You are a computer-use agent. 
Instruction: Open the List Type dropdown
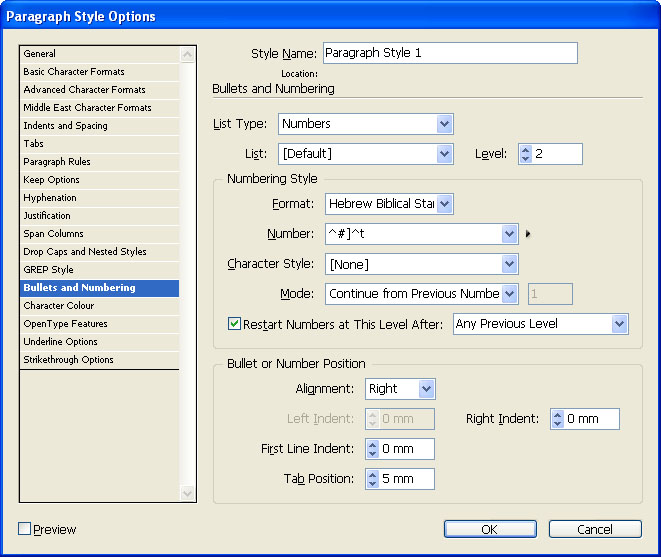pos(444,124)
